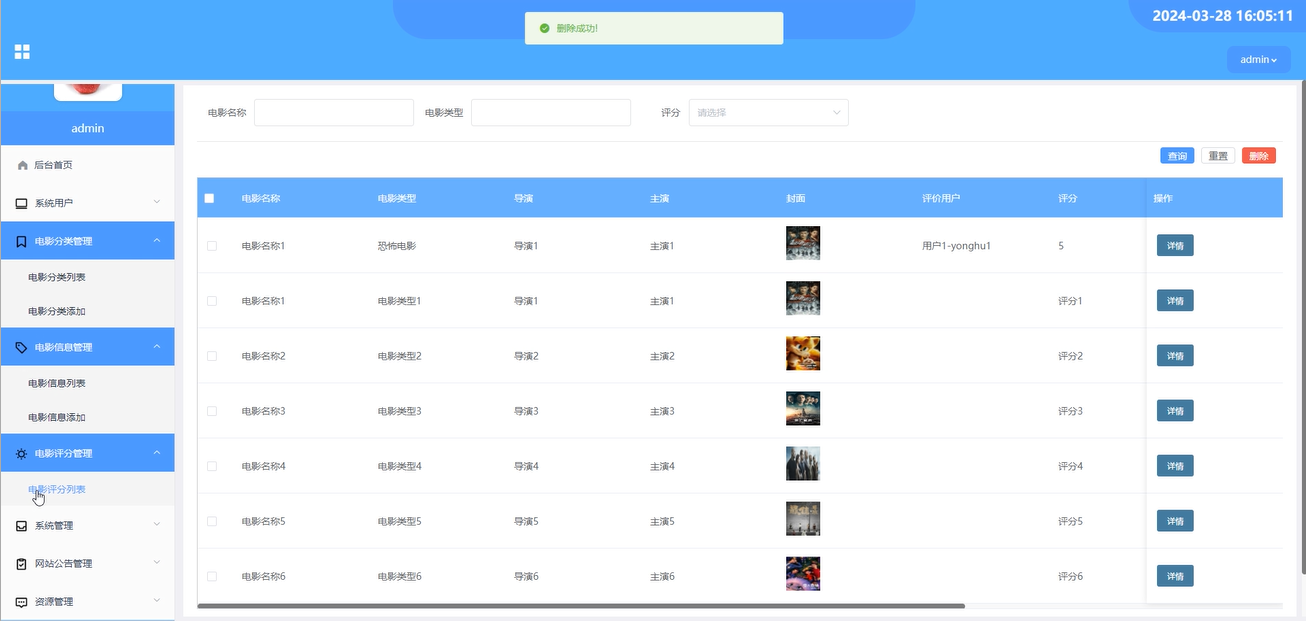1306x621 pixels.
Task: Click the 导演3 cell
Action: 526,411
